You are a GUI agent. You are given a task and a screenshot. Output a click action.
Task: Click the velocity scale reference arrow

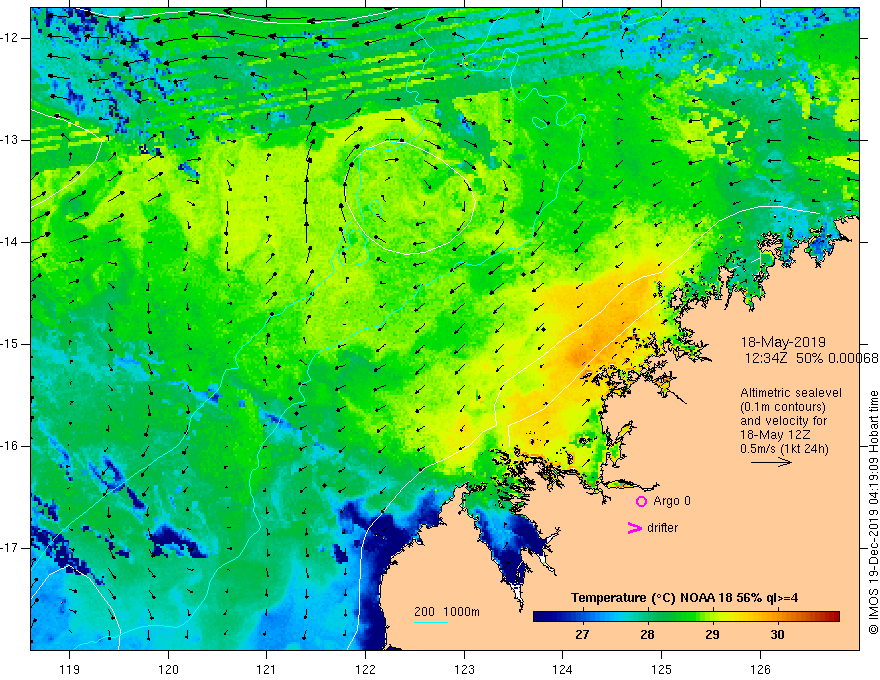[x=771, y=462]
